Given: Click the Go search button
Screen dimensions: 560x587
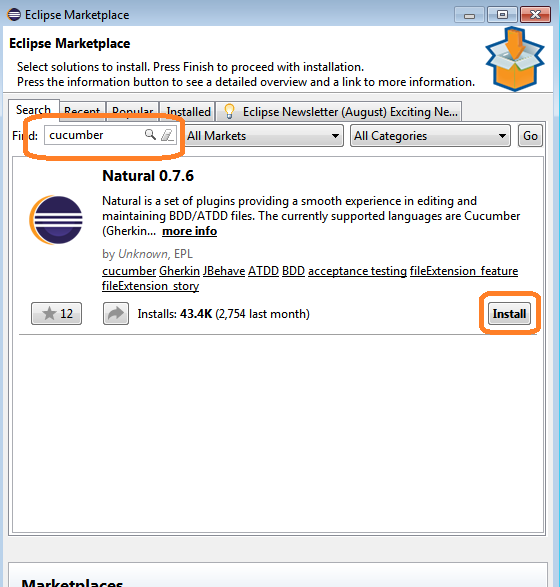Looking at the screenshot, I should [x=530, y=136].
